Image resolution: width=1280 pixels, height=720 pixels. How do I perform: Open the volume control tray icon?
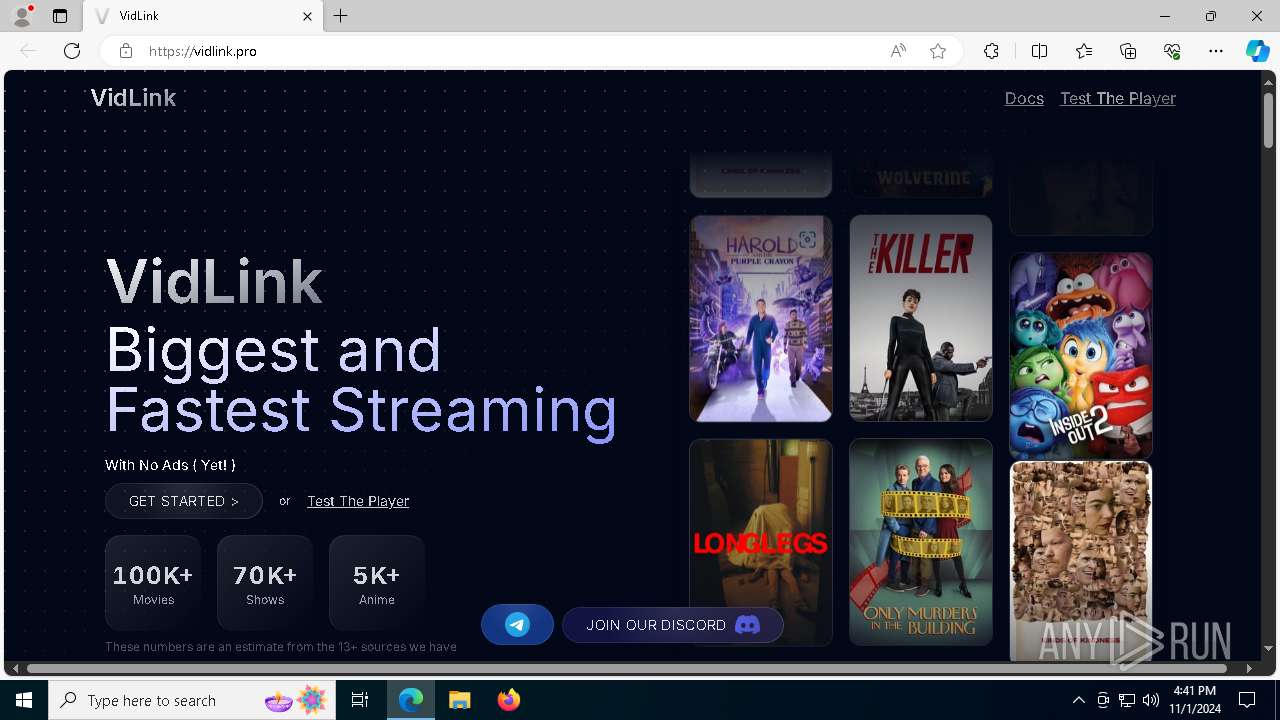pyautogui.click(x=1151, y=700)
